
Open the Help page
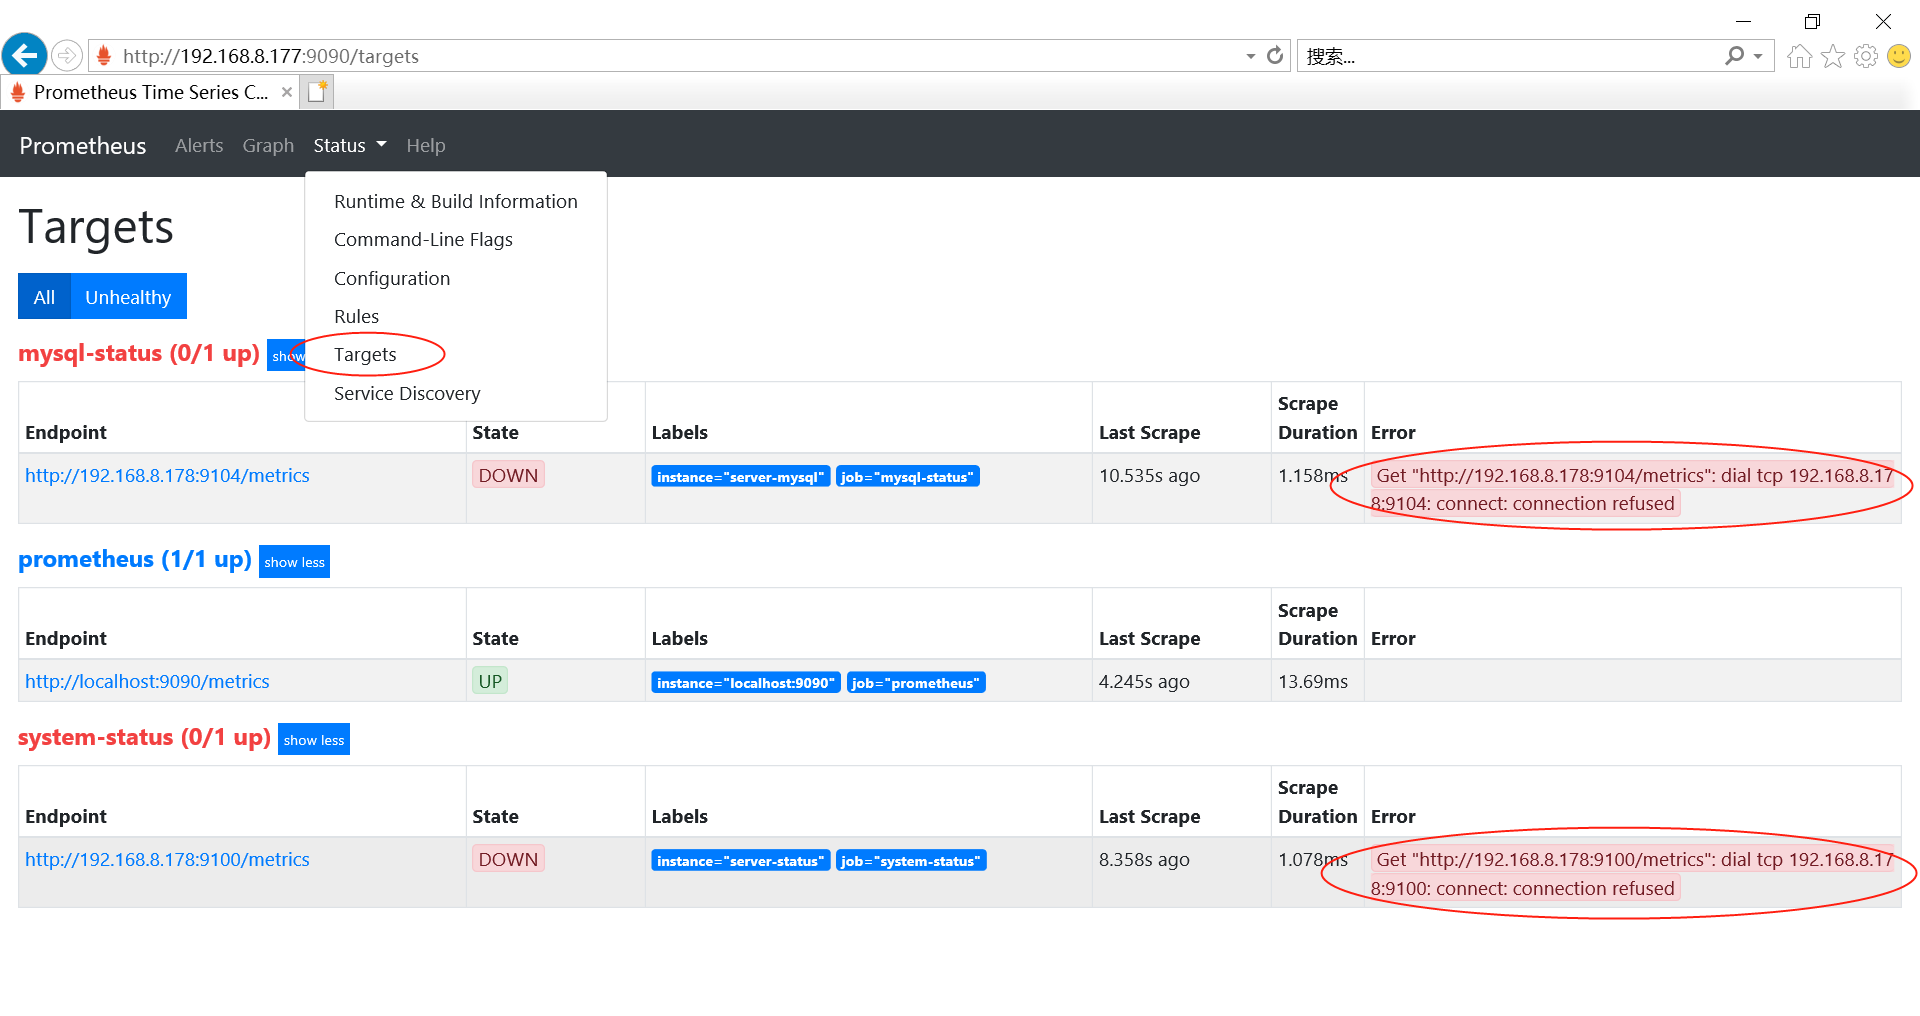[x=426, y=146]
